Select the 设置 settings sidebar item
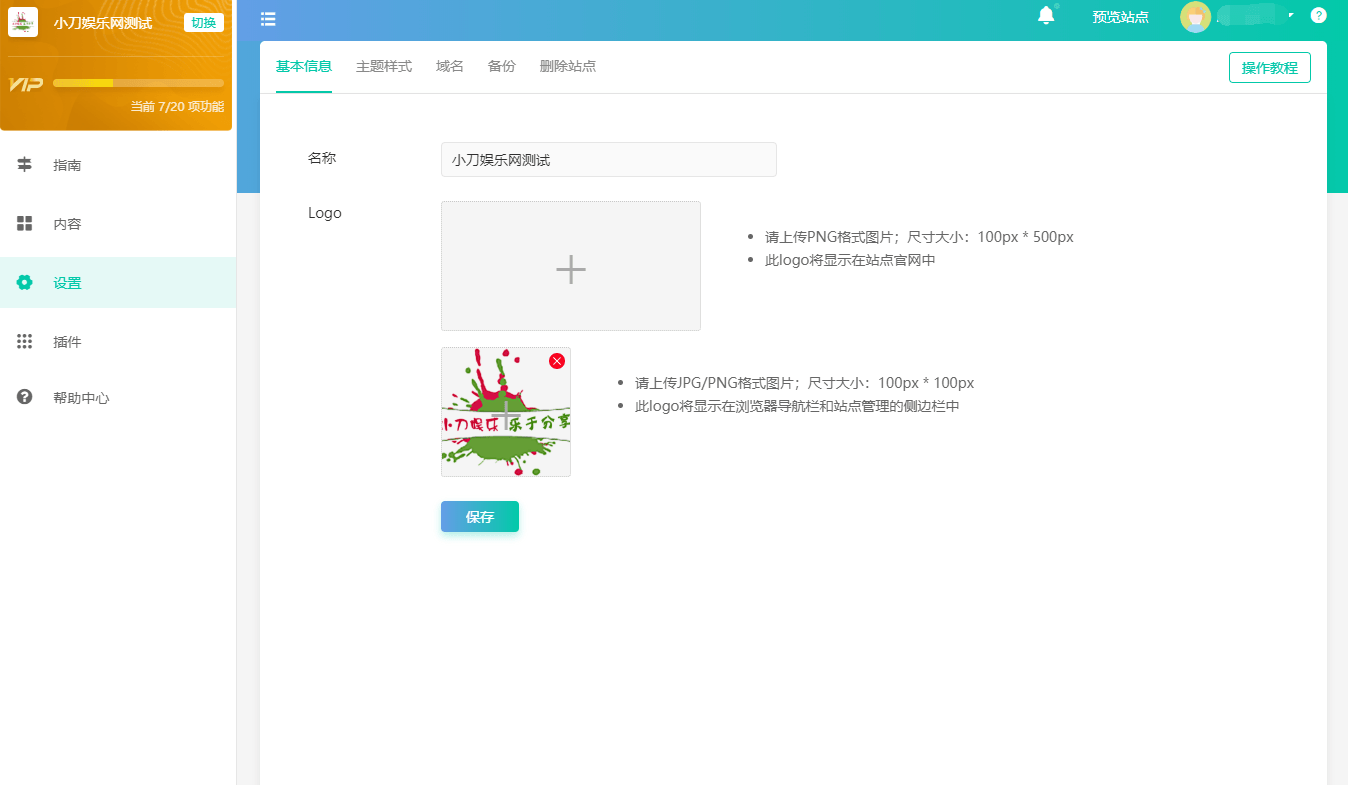The width and height of the screenshot is (1348, 785). coord(68,283)
